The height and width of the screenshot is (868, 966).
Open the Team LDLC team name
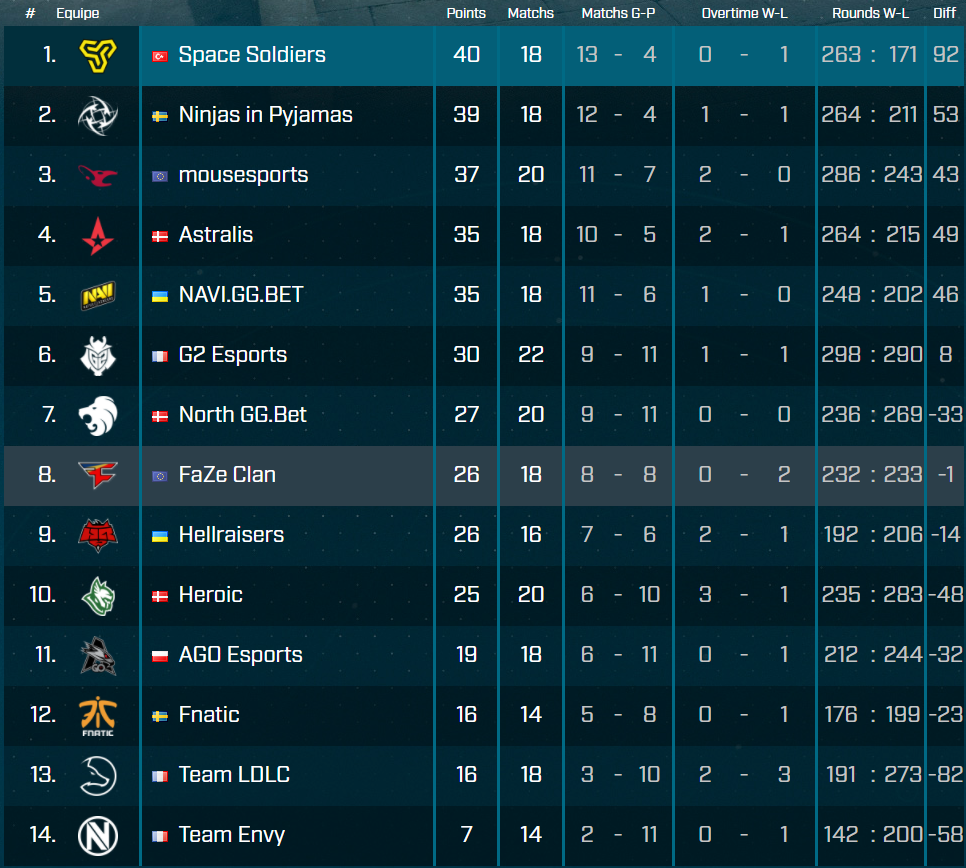(x=234, y=774)
